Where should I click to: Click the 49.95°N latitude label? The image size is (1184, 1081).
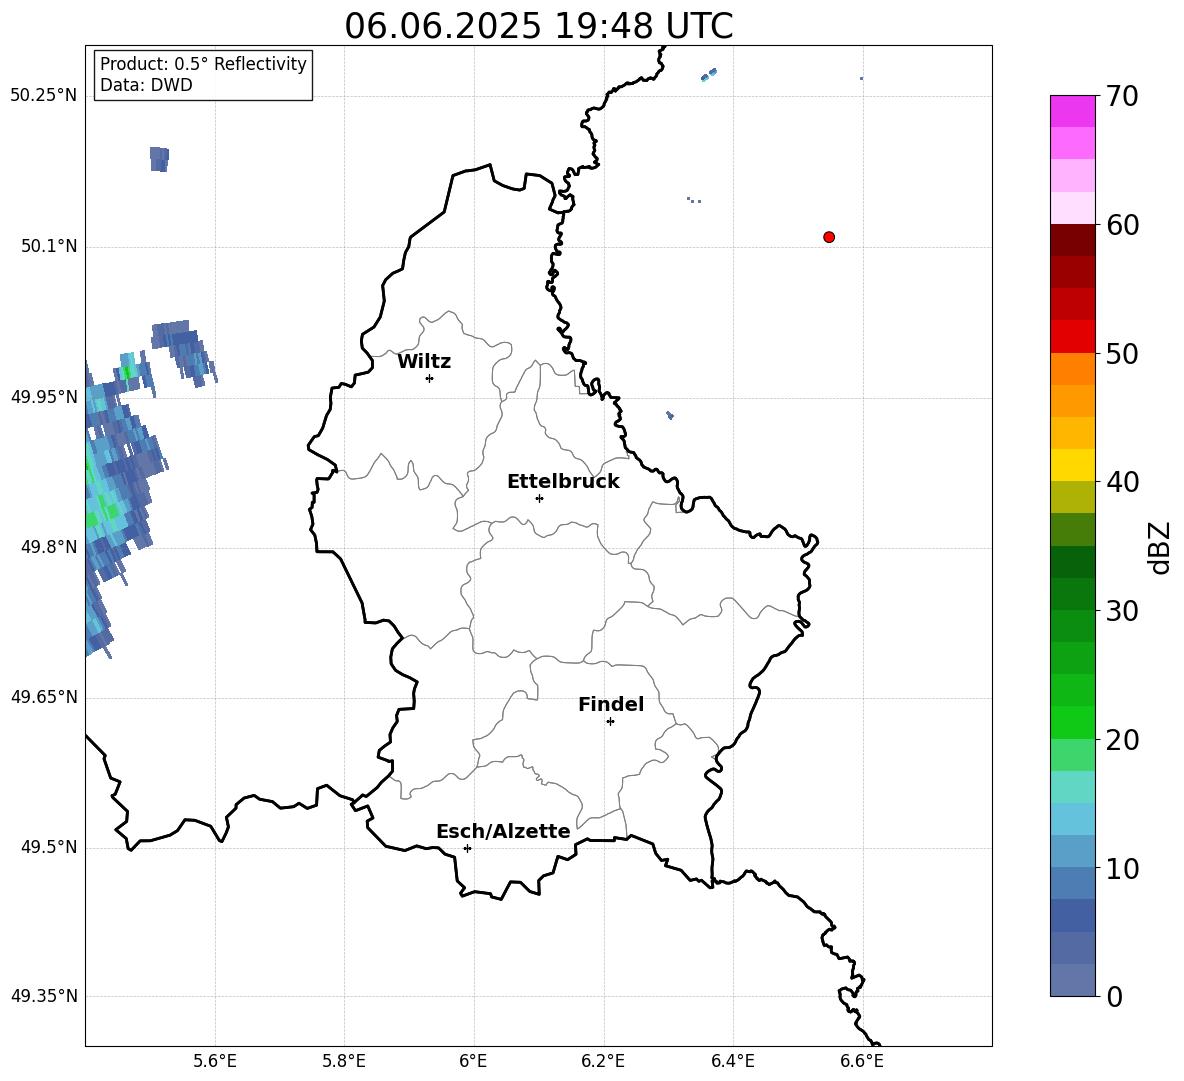[x=44, y=396]
